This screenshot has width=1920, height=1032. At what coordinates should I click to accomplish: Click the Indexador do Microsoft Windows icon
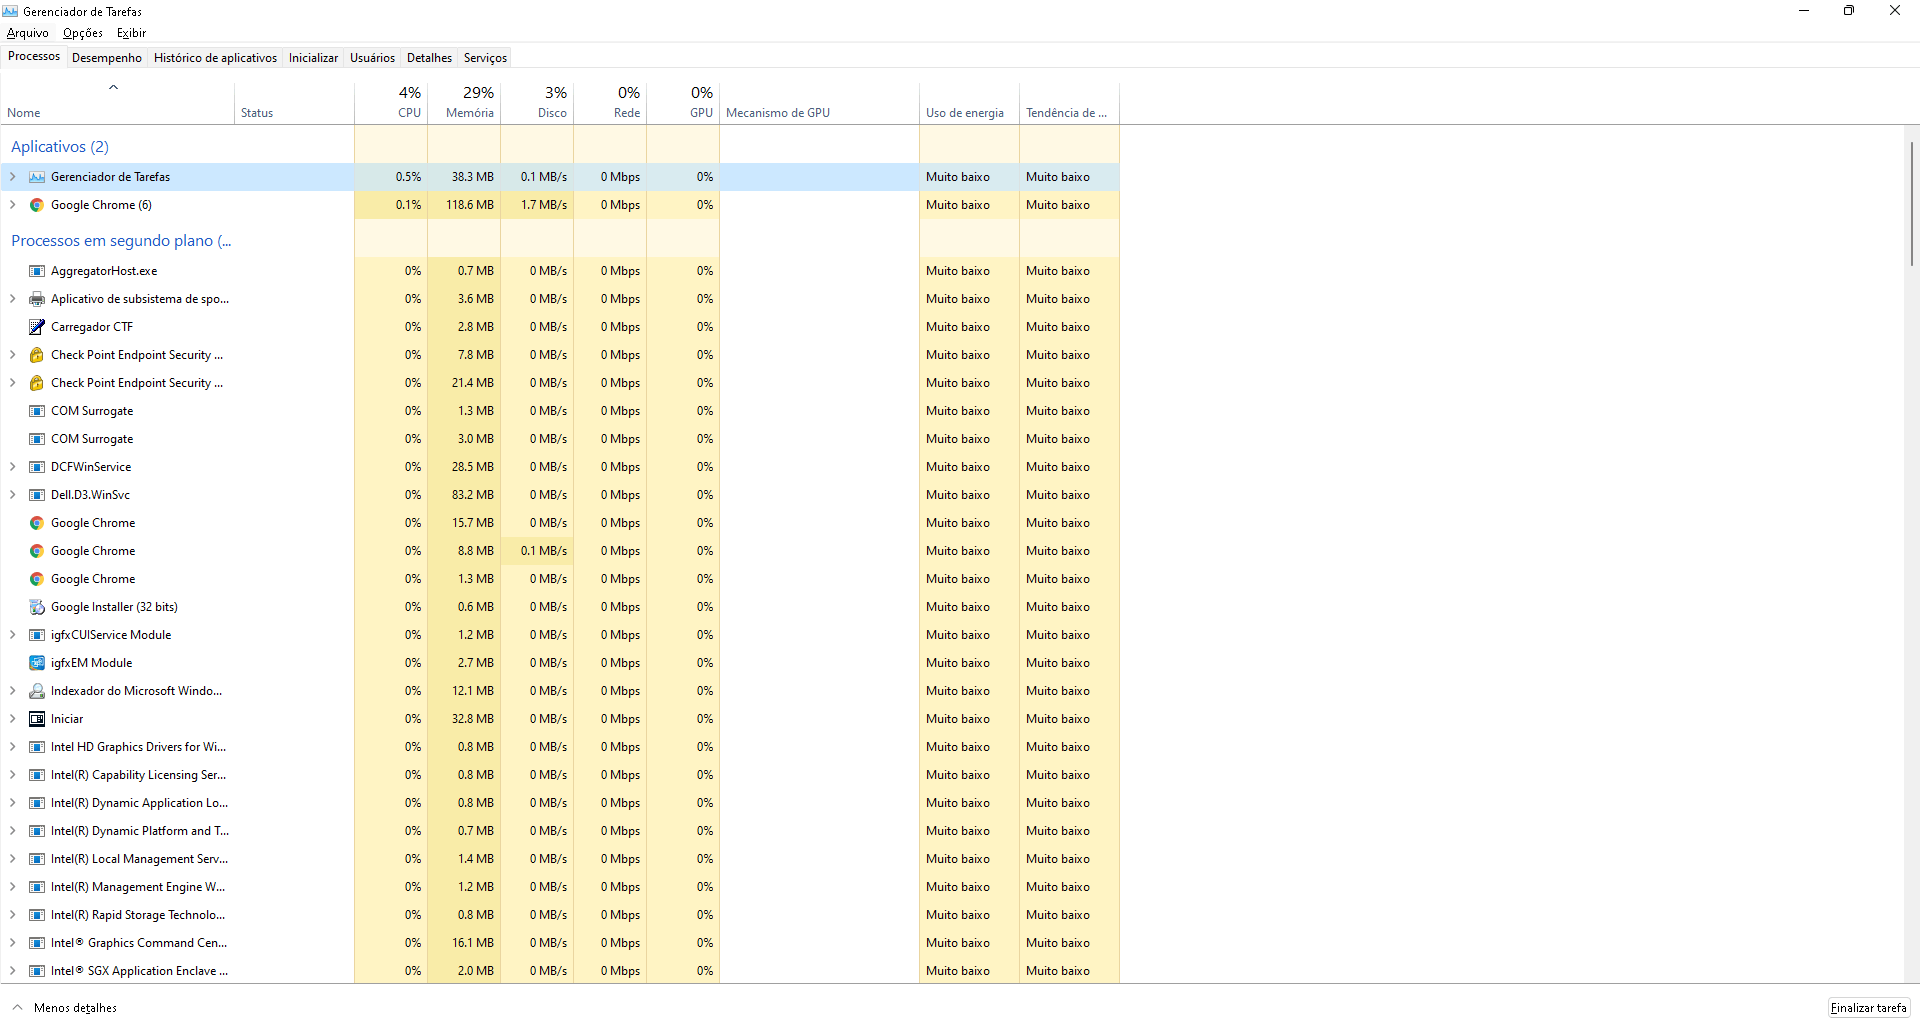coord(37,691)
